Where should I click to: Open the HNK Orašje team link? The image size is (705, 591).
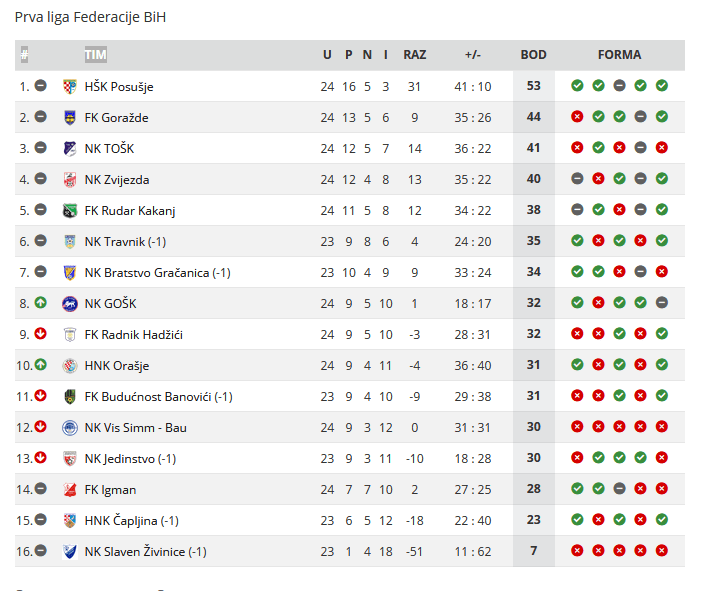117,366
